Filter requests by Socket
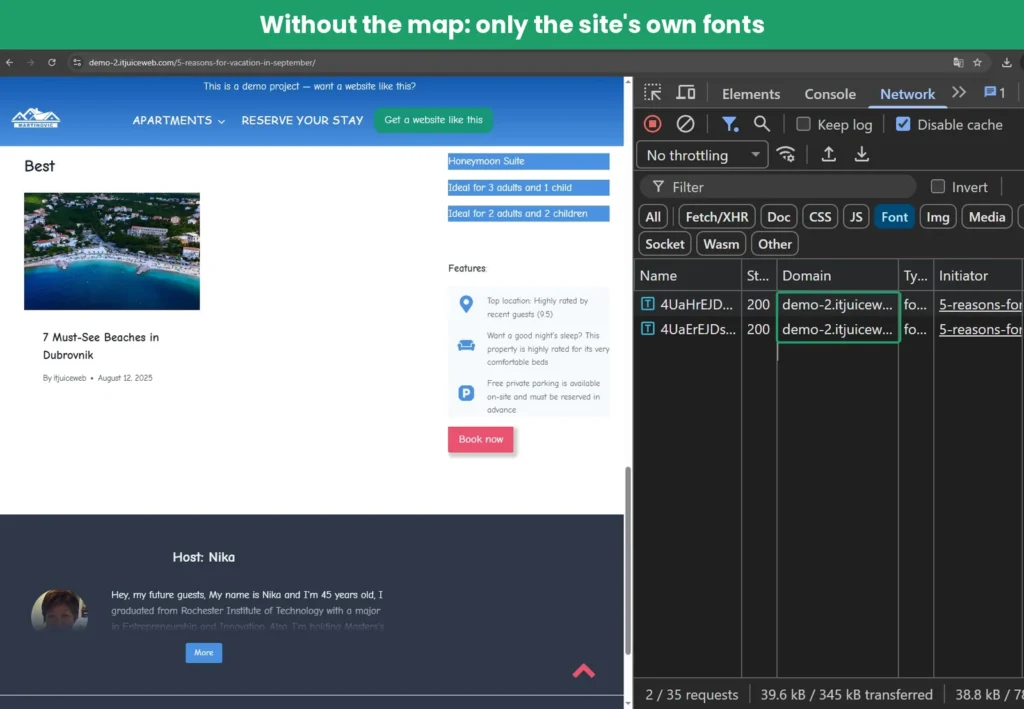 [x=665, y=244]
